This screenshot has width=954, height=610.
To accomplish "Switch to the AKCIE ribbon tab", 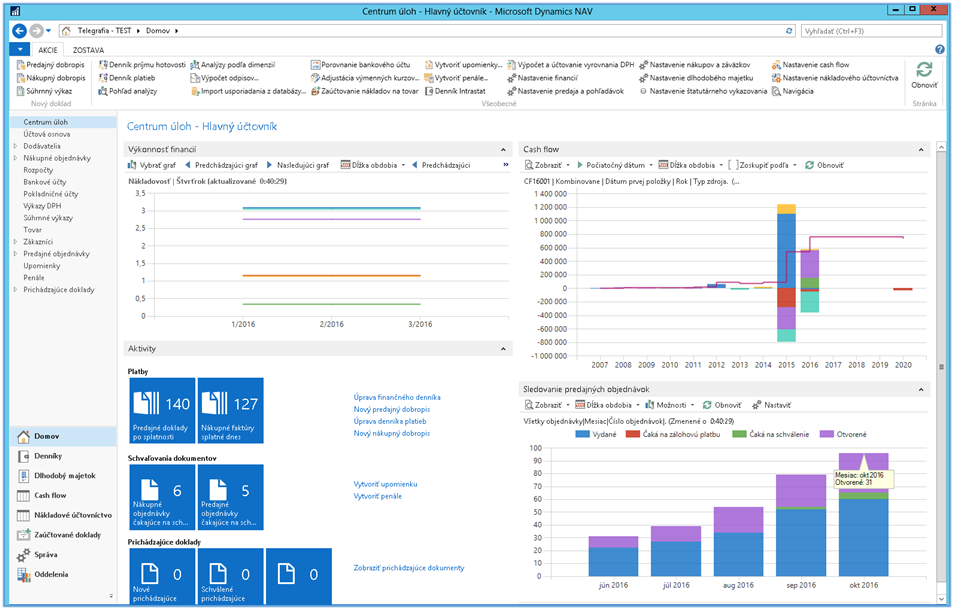I will pyautogui.click(x=47, y=50).
